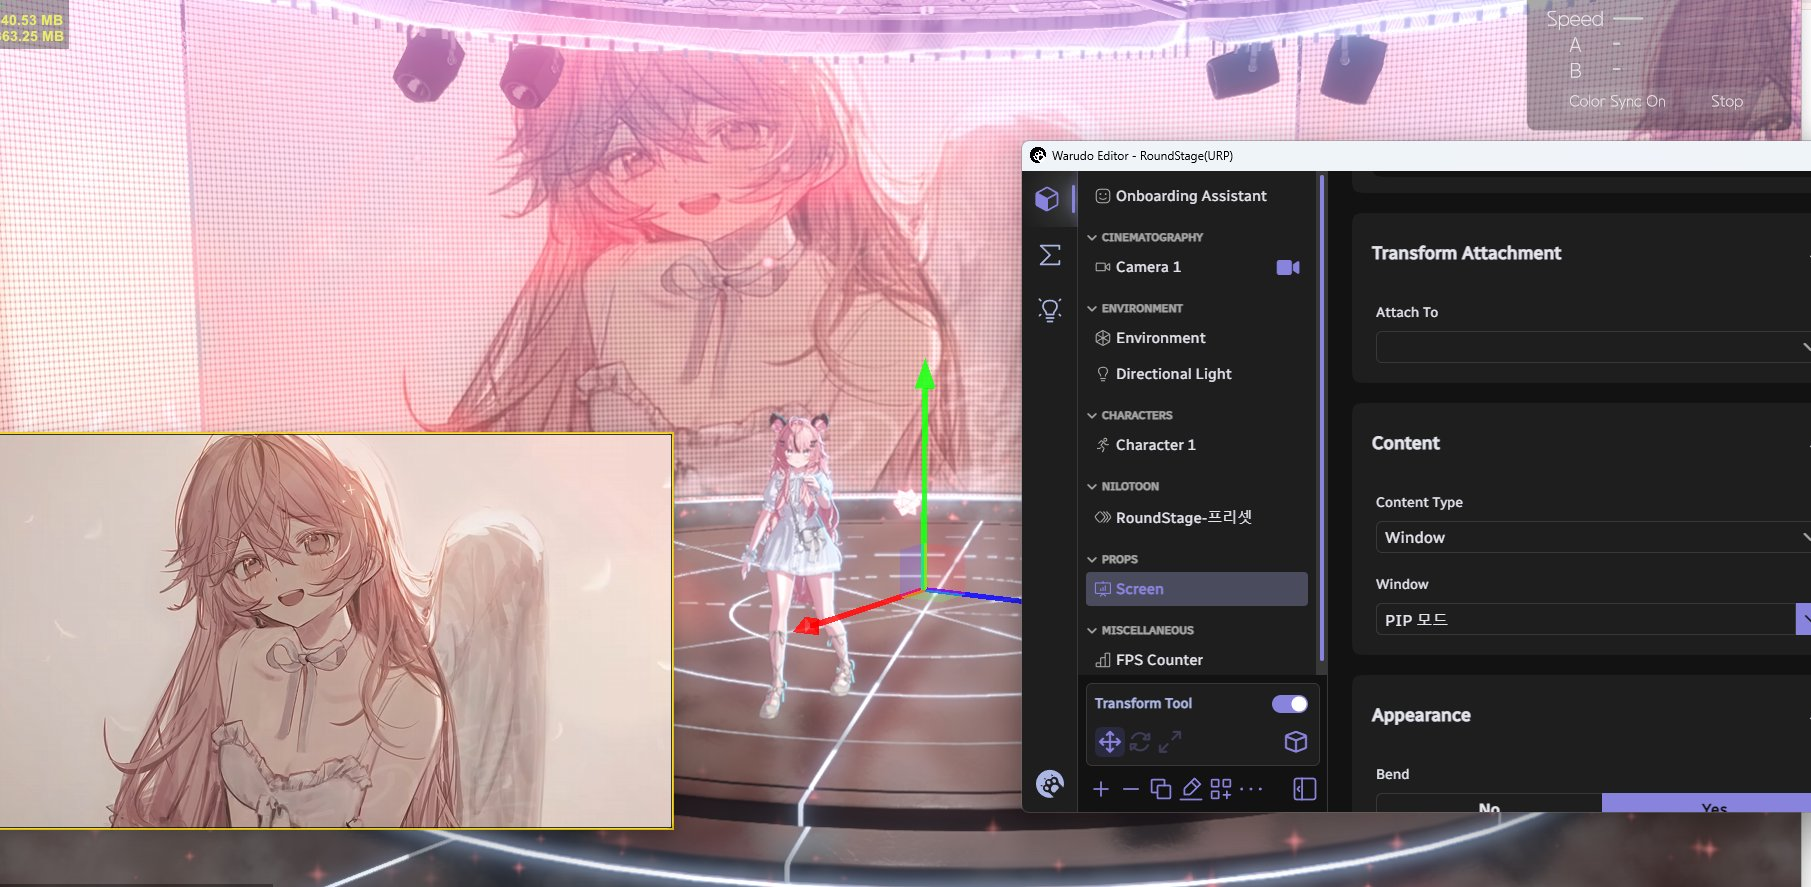Remove the selected asset with minus icon
The height and width of the screenshot is (887, 1811).
[x=1131, y=789]
